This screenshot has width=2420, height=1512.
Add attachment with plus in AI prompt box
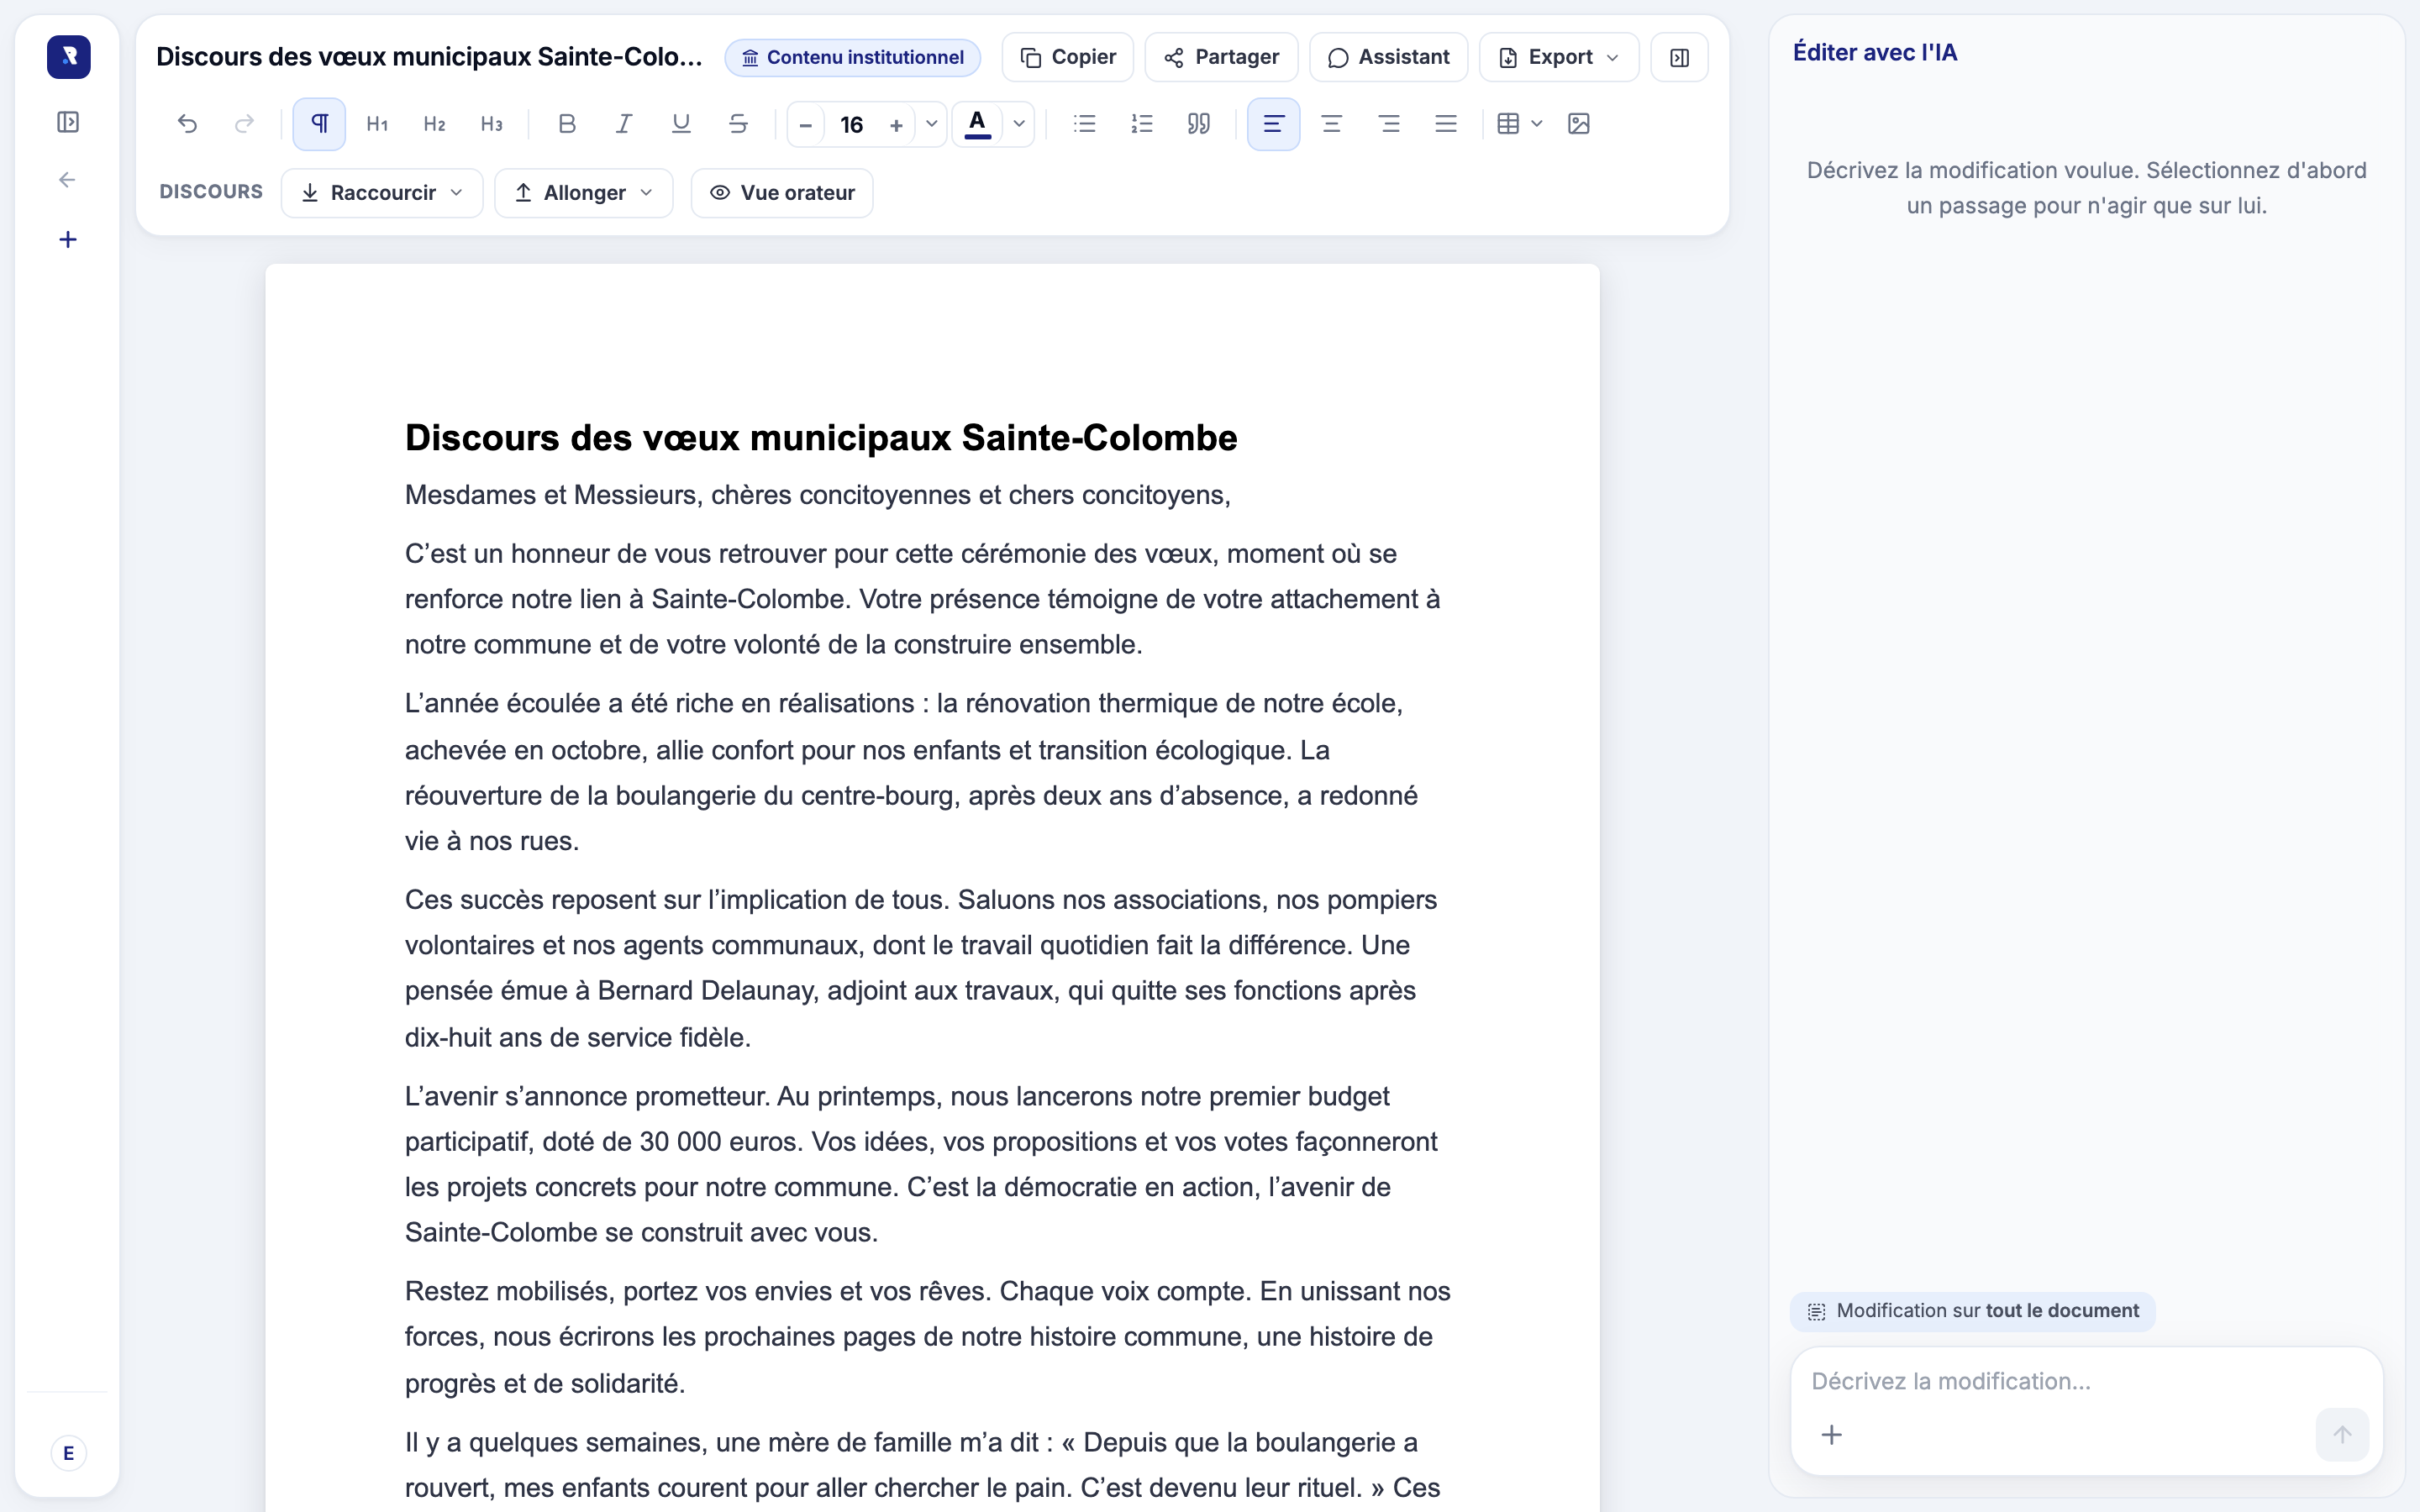[x=1832, y=1435]
